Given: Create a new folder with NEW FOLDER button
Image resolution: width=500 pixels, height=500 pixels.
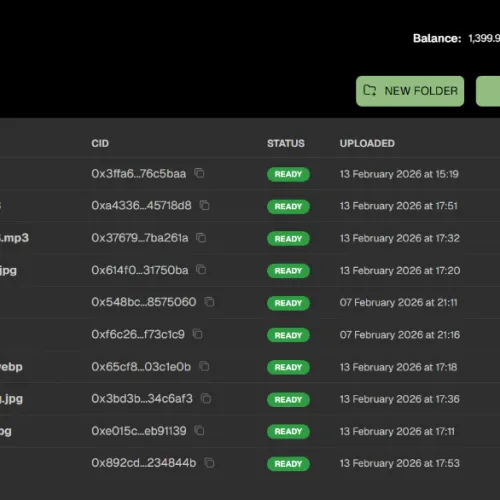Looking at the screenshot, I should coord(410,91).
